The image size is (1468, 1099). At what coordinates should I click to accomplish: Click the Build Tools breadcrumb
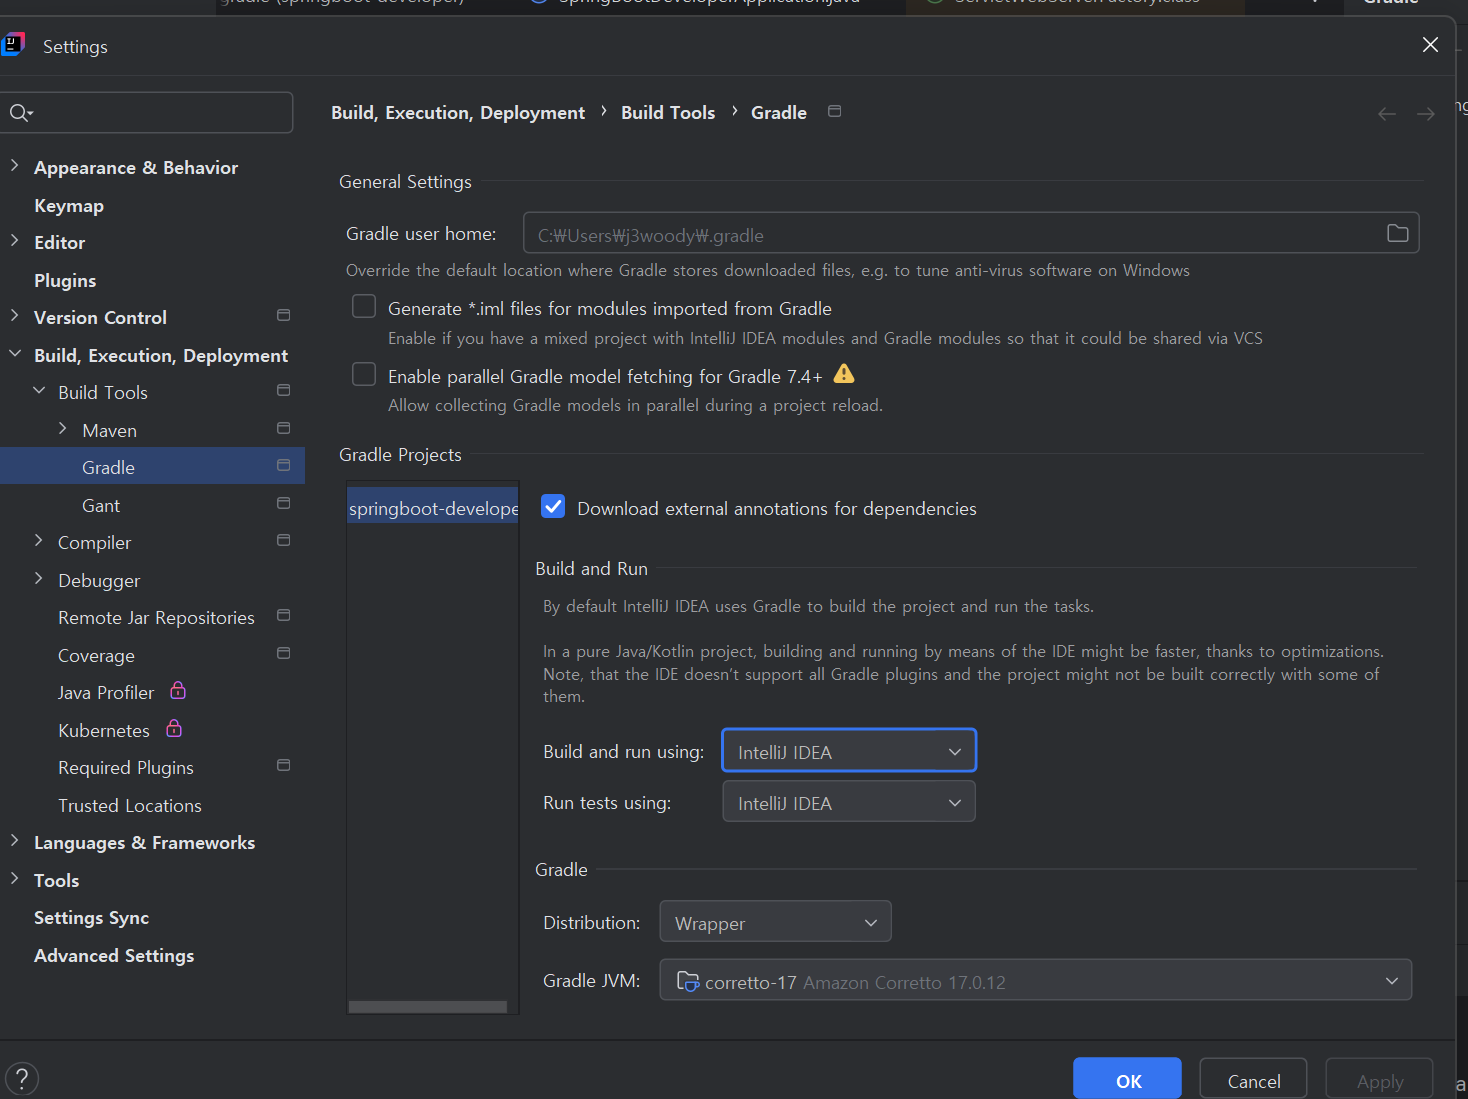668,112
